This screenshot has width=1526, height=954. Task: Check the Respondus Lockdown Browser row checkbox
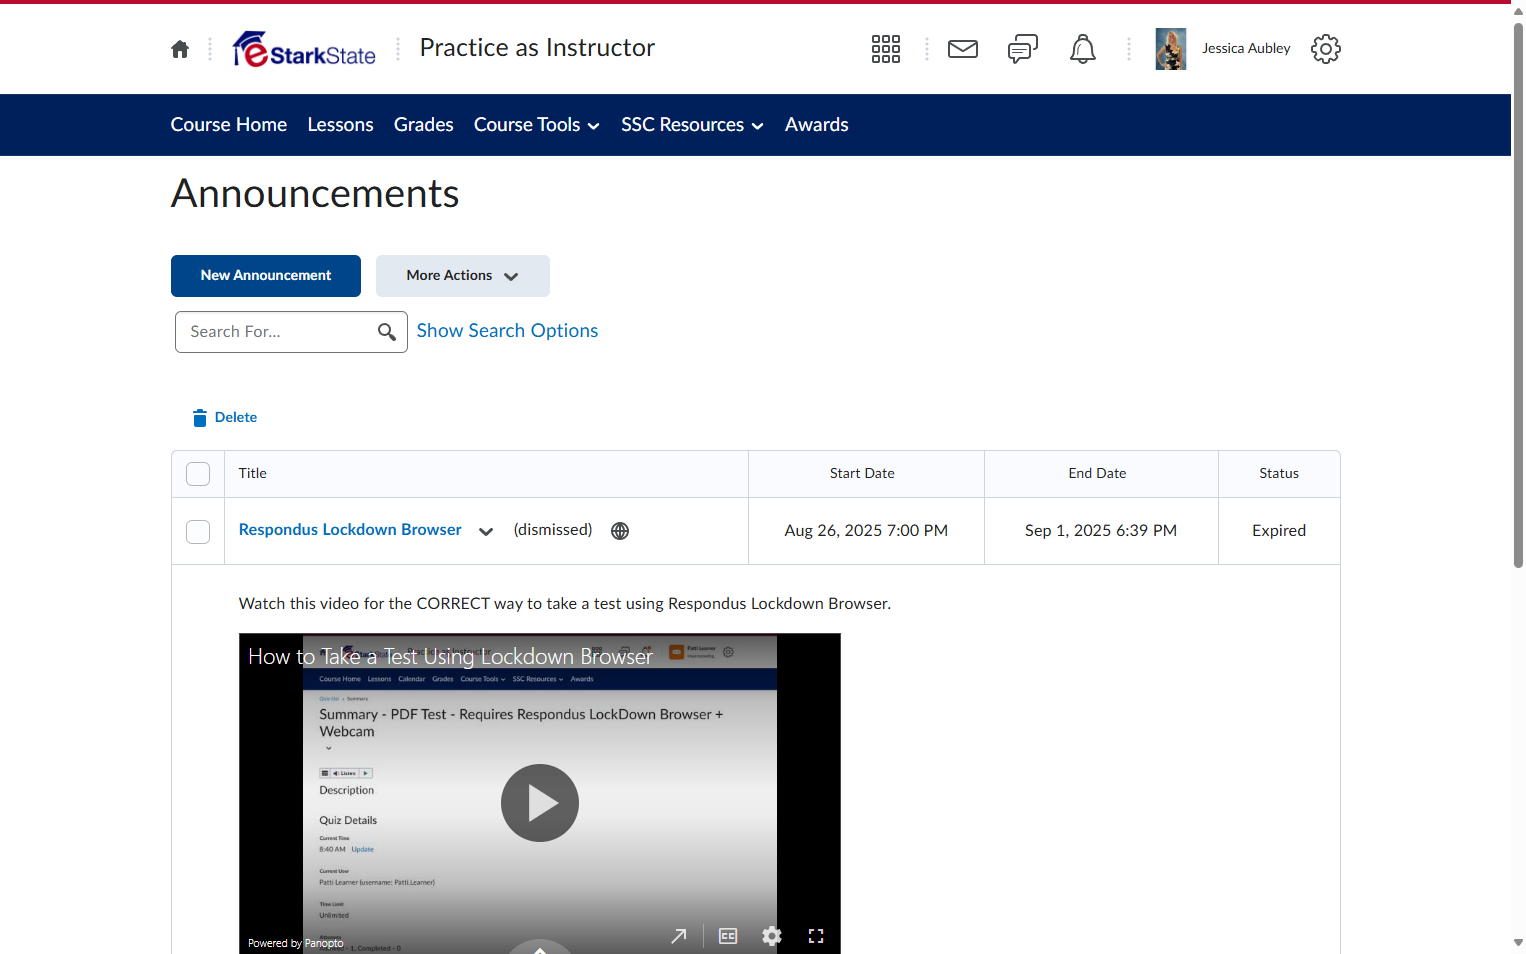click(x=198, y=532)
